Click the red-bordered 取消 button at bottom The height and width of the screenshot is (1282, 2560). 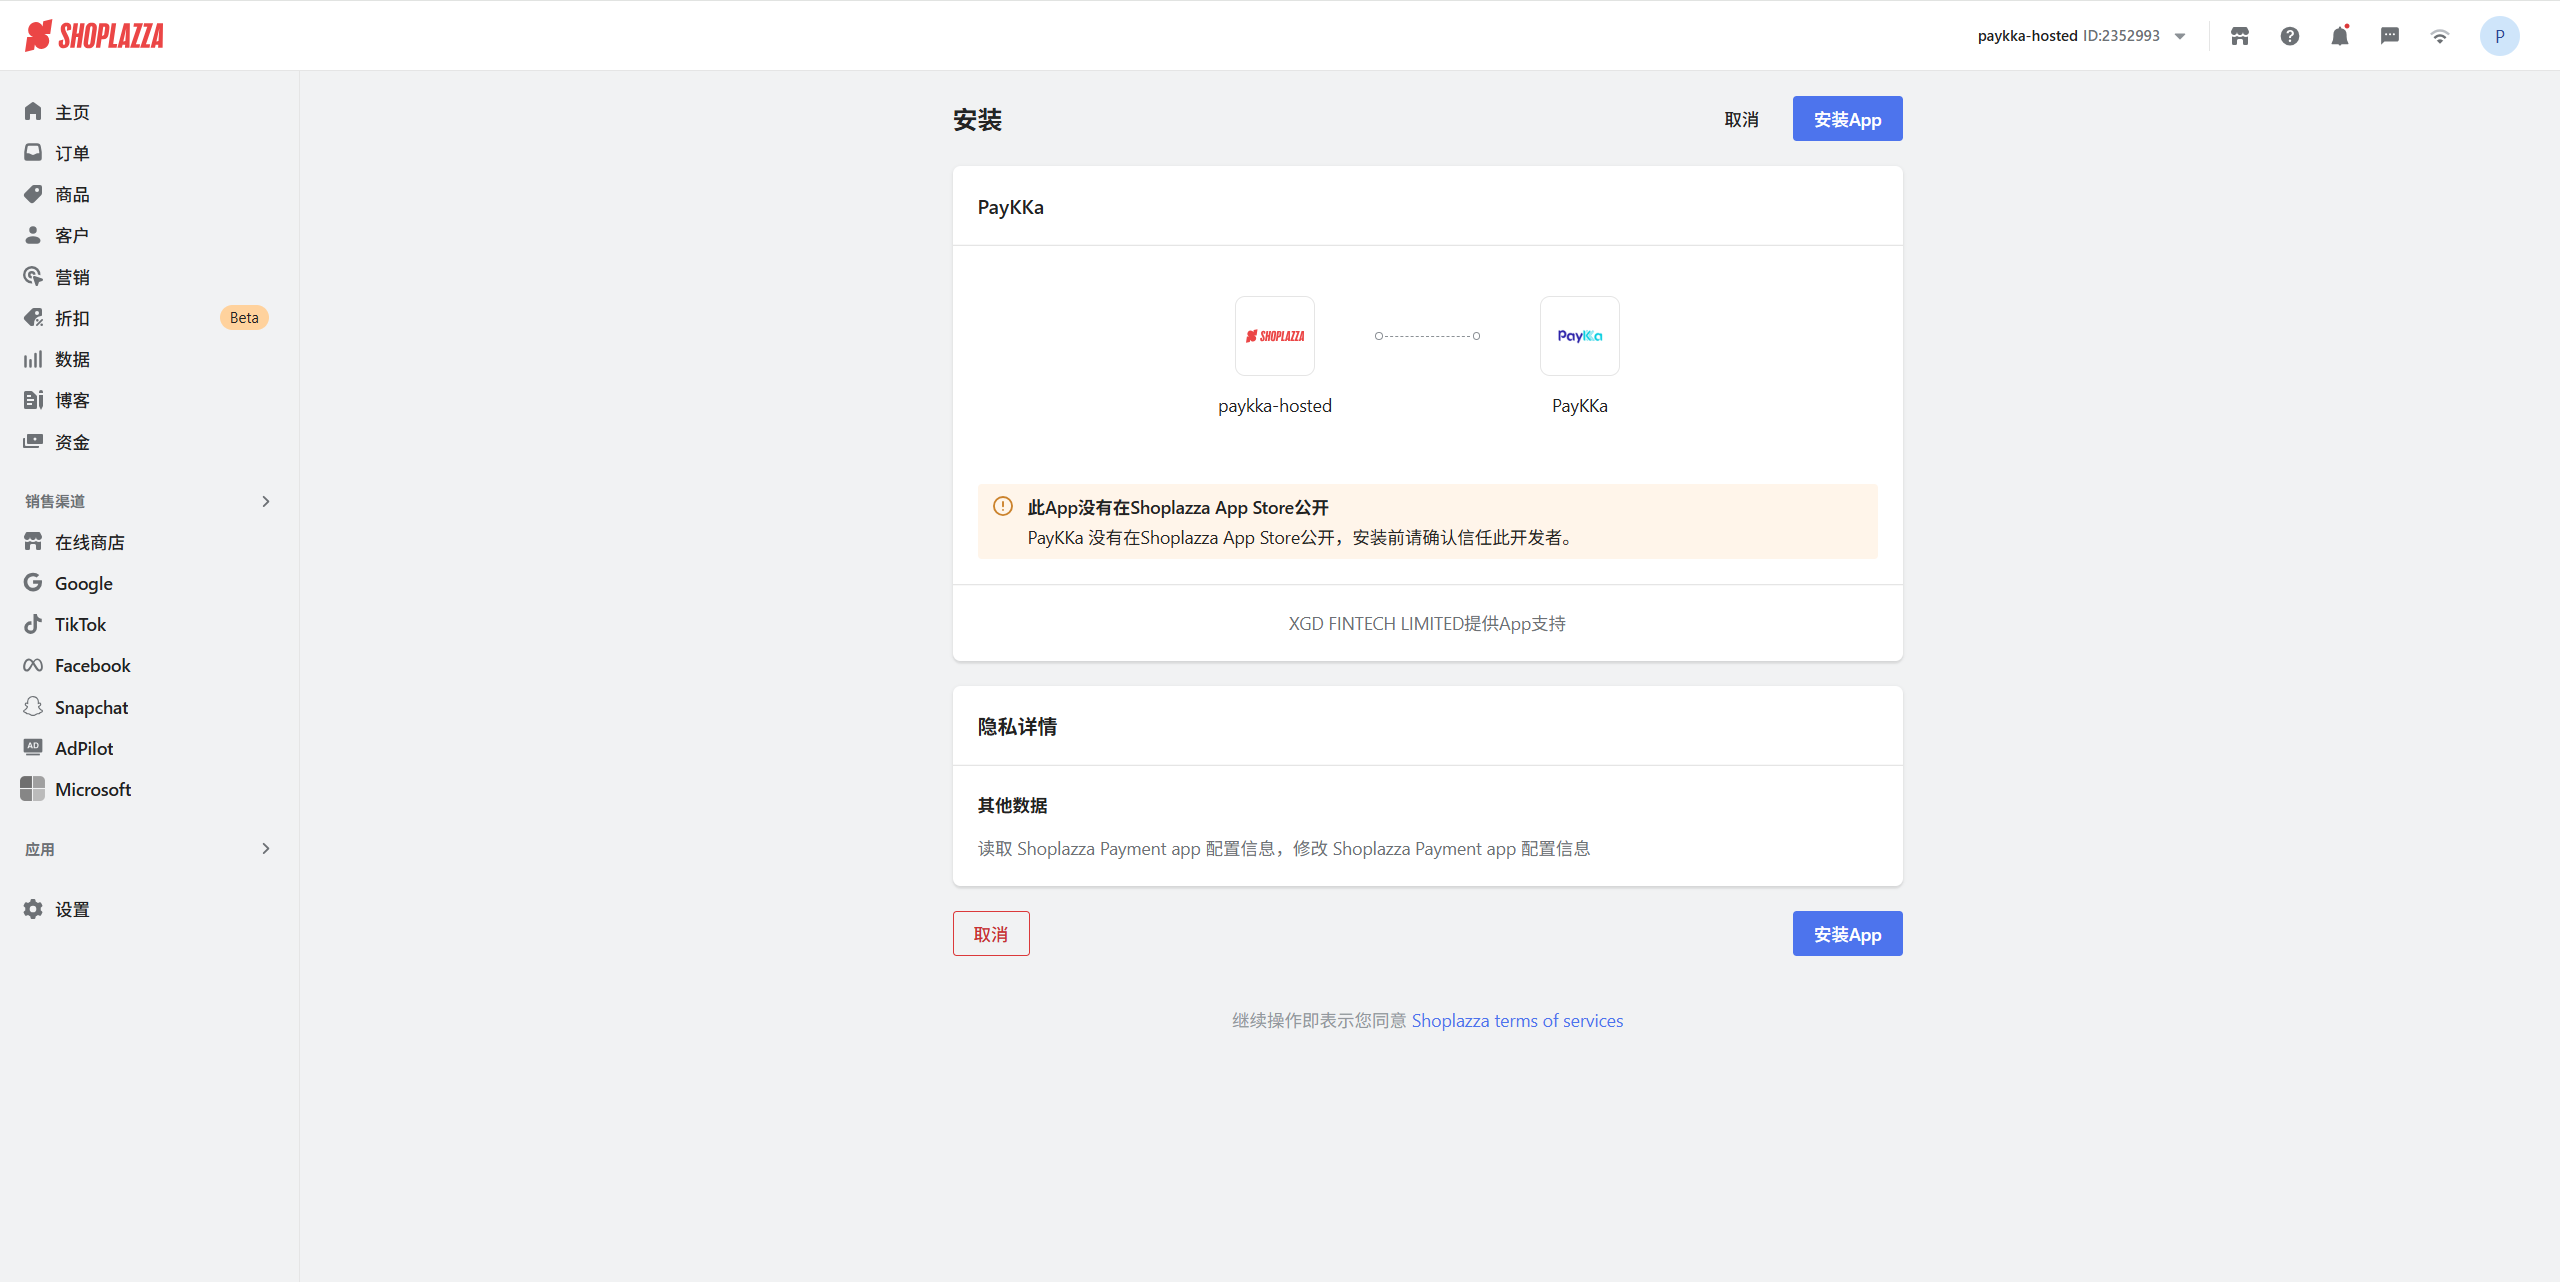(x=990, y=934)
